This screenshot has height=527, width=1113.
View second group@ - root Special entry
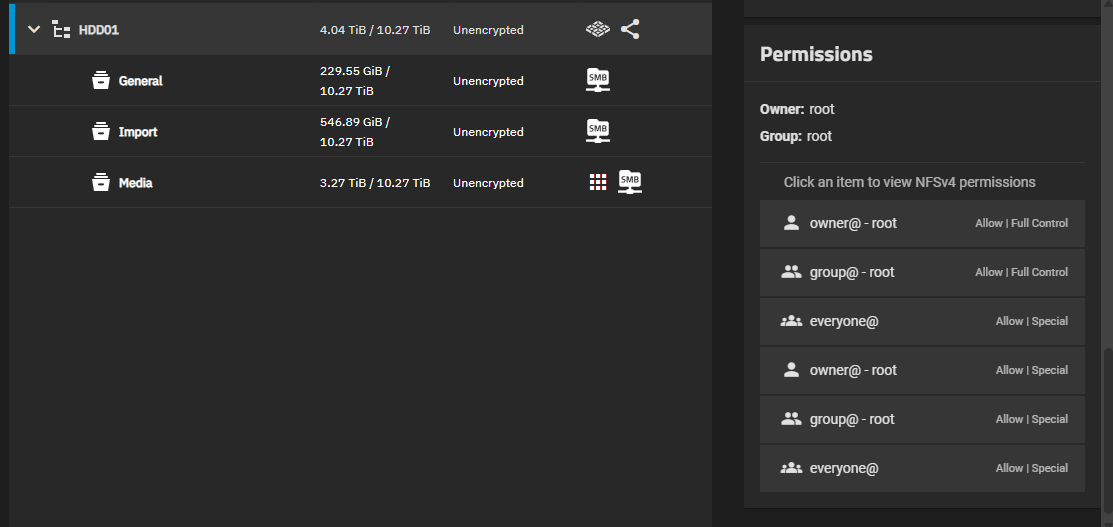pos(922,419)
